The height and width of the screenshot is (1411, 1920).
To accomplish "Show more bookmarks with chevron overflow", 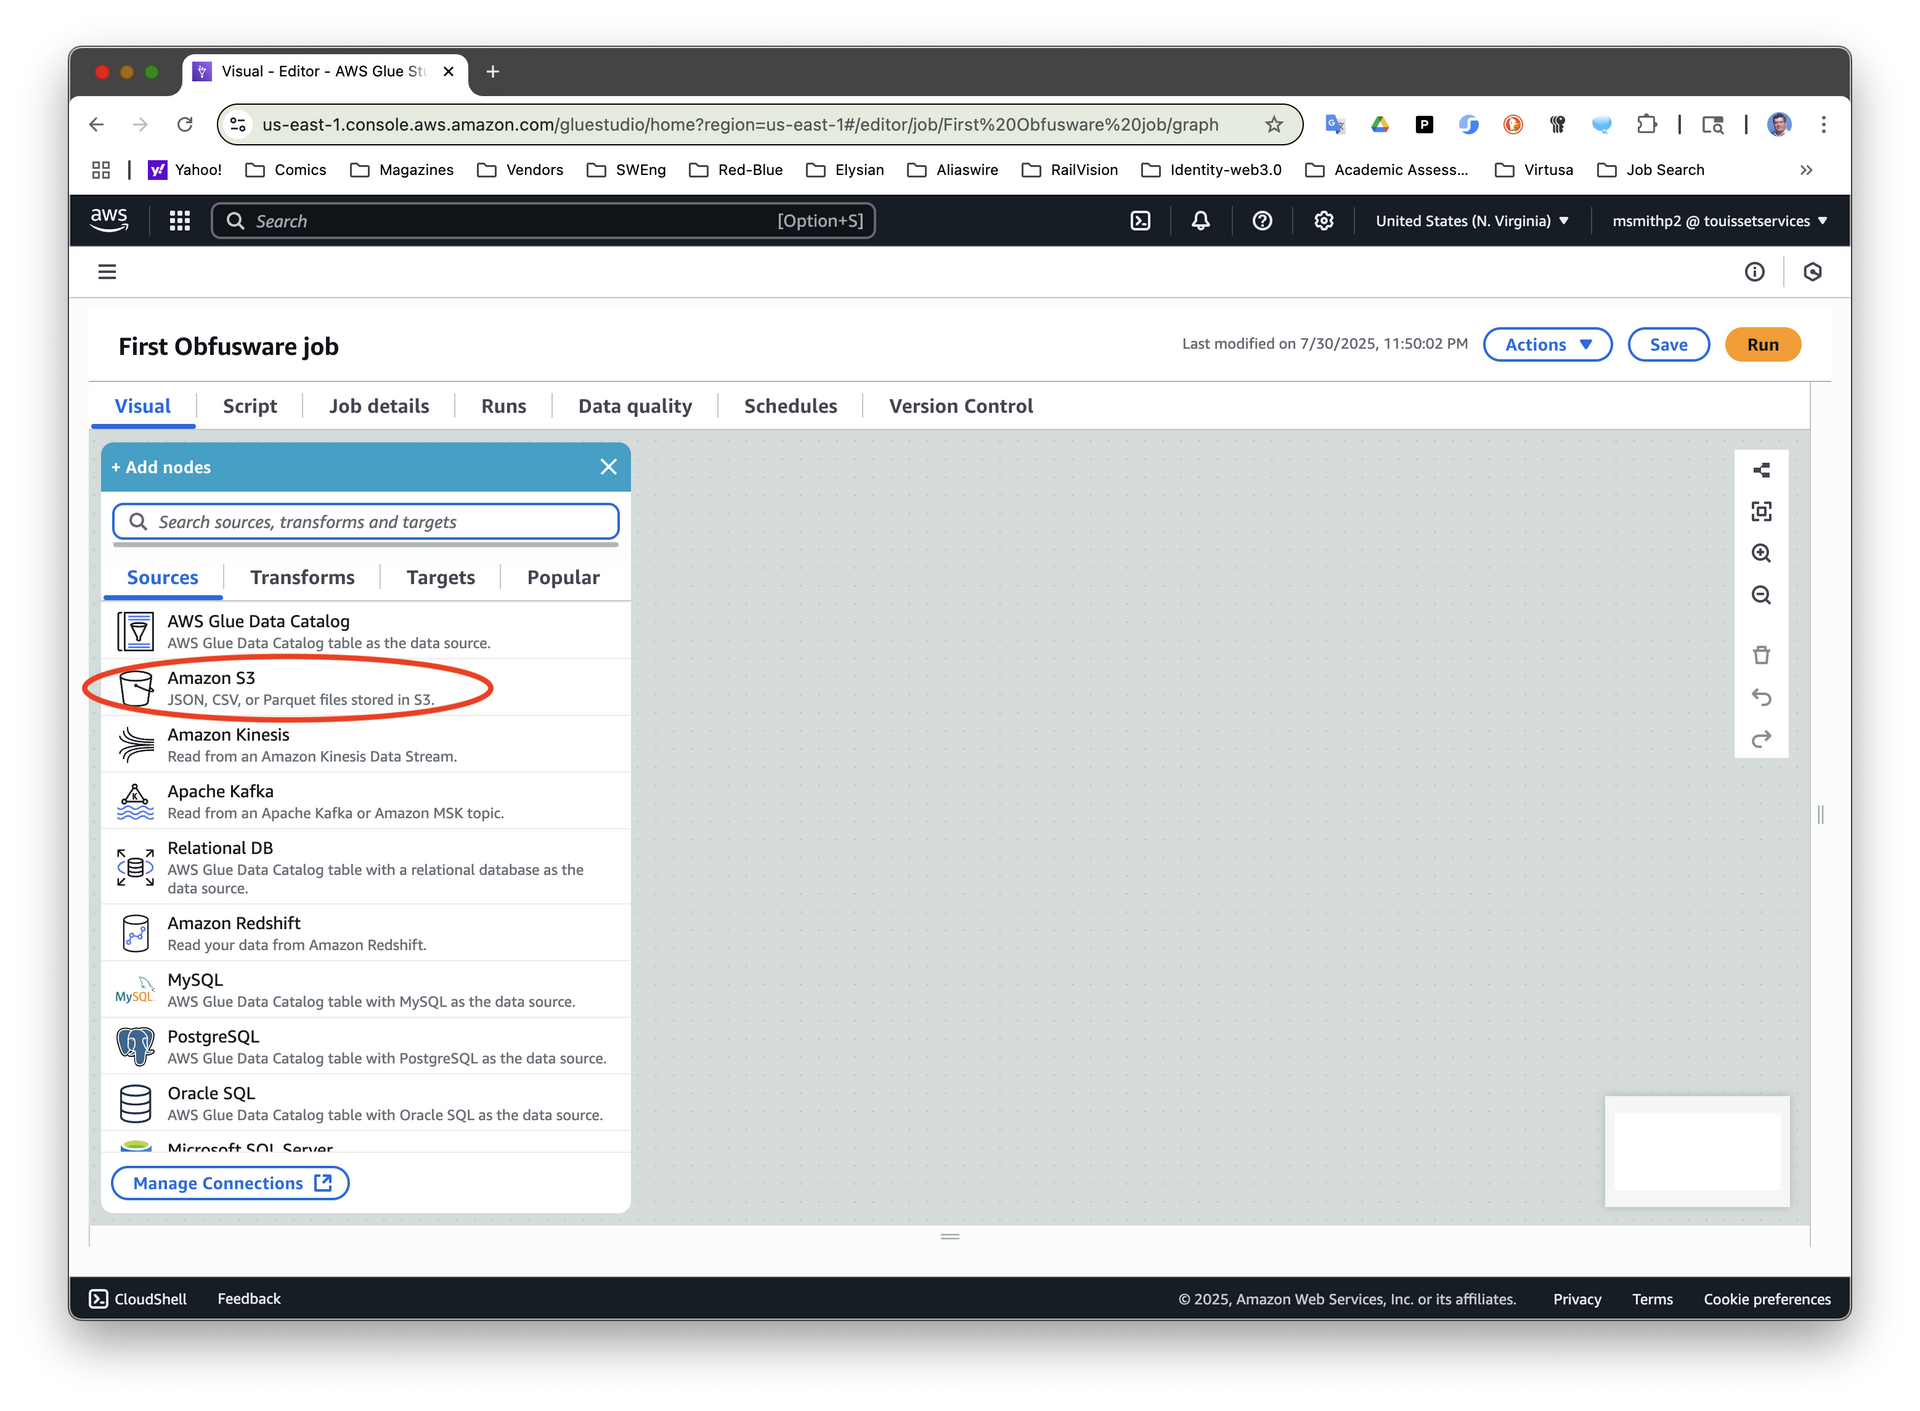I will (x=1806, y=170).
